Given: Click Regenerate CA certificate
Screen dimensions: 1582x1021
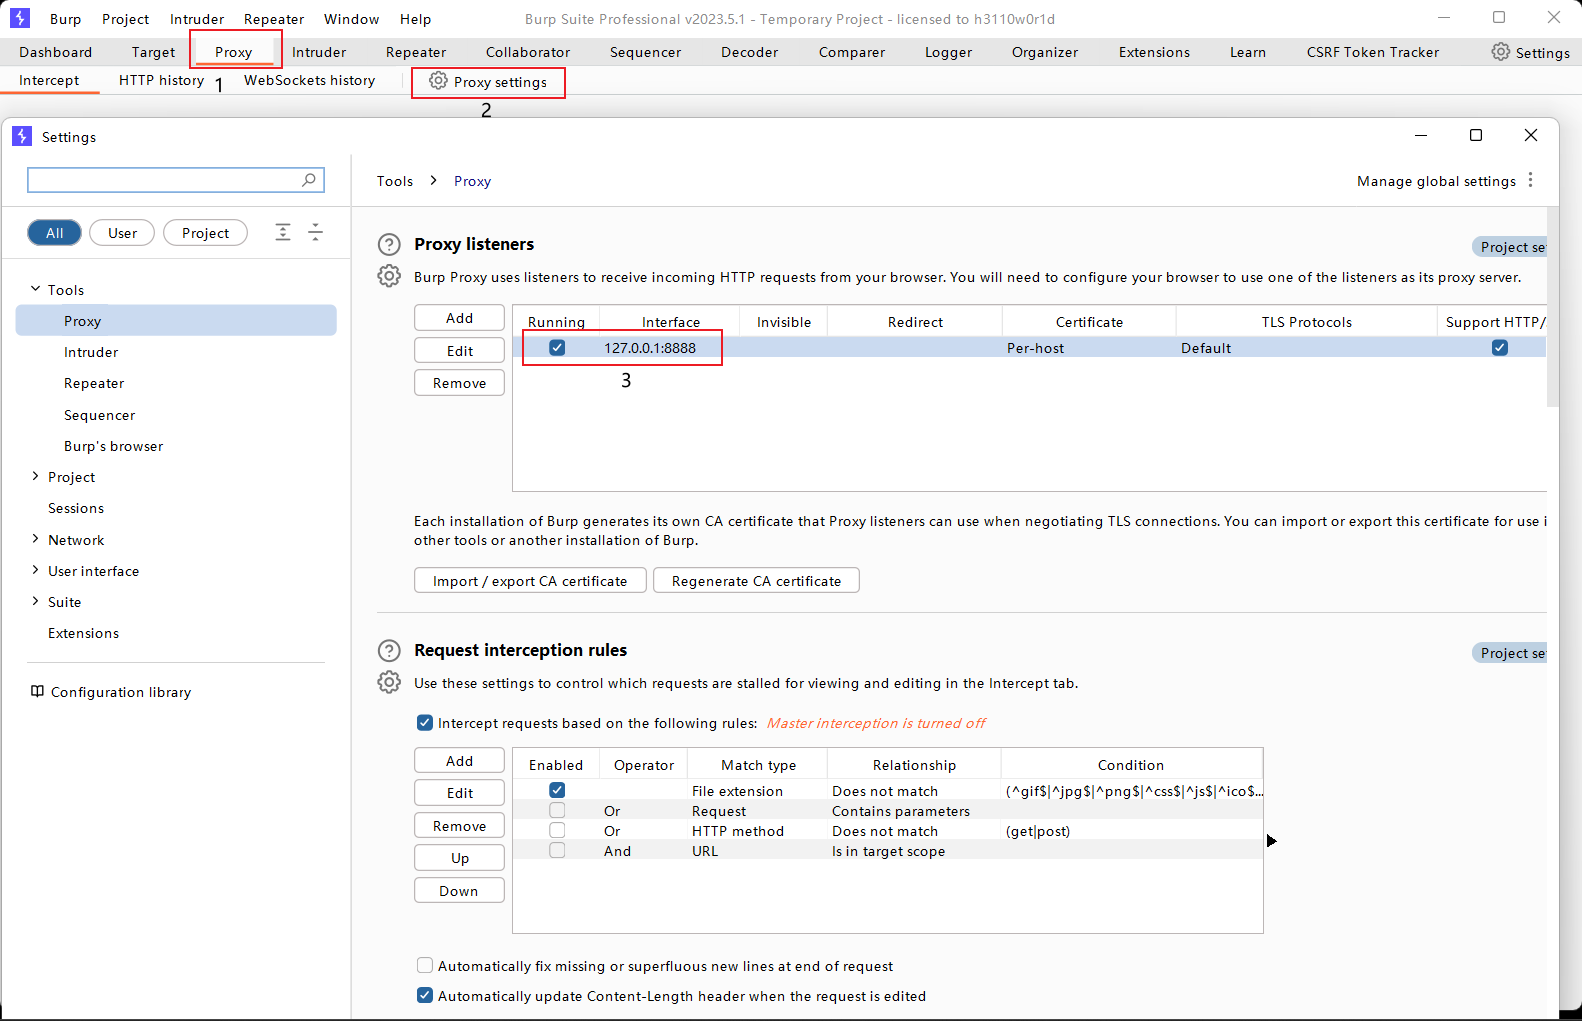Looking at the screenshot, I should tap(756, 581).
